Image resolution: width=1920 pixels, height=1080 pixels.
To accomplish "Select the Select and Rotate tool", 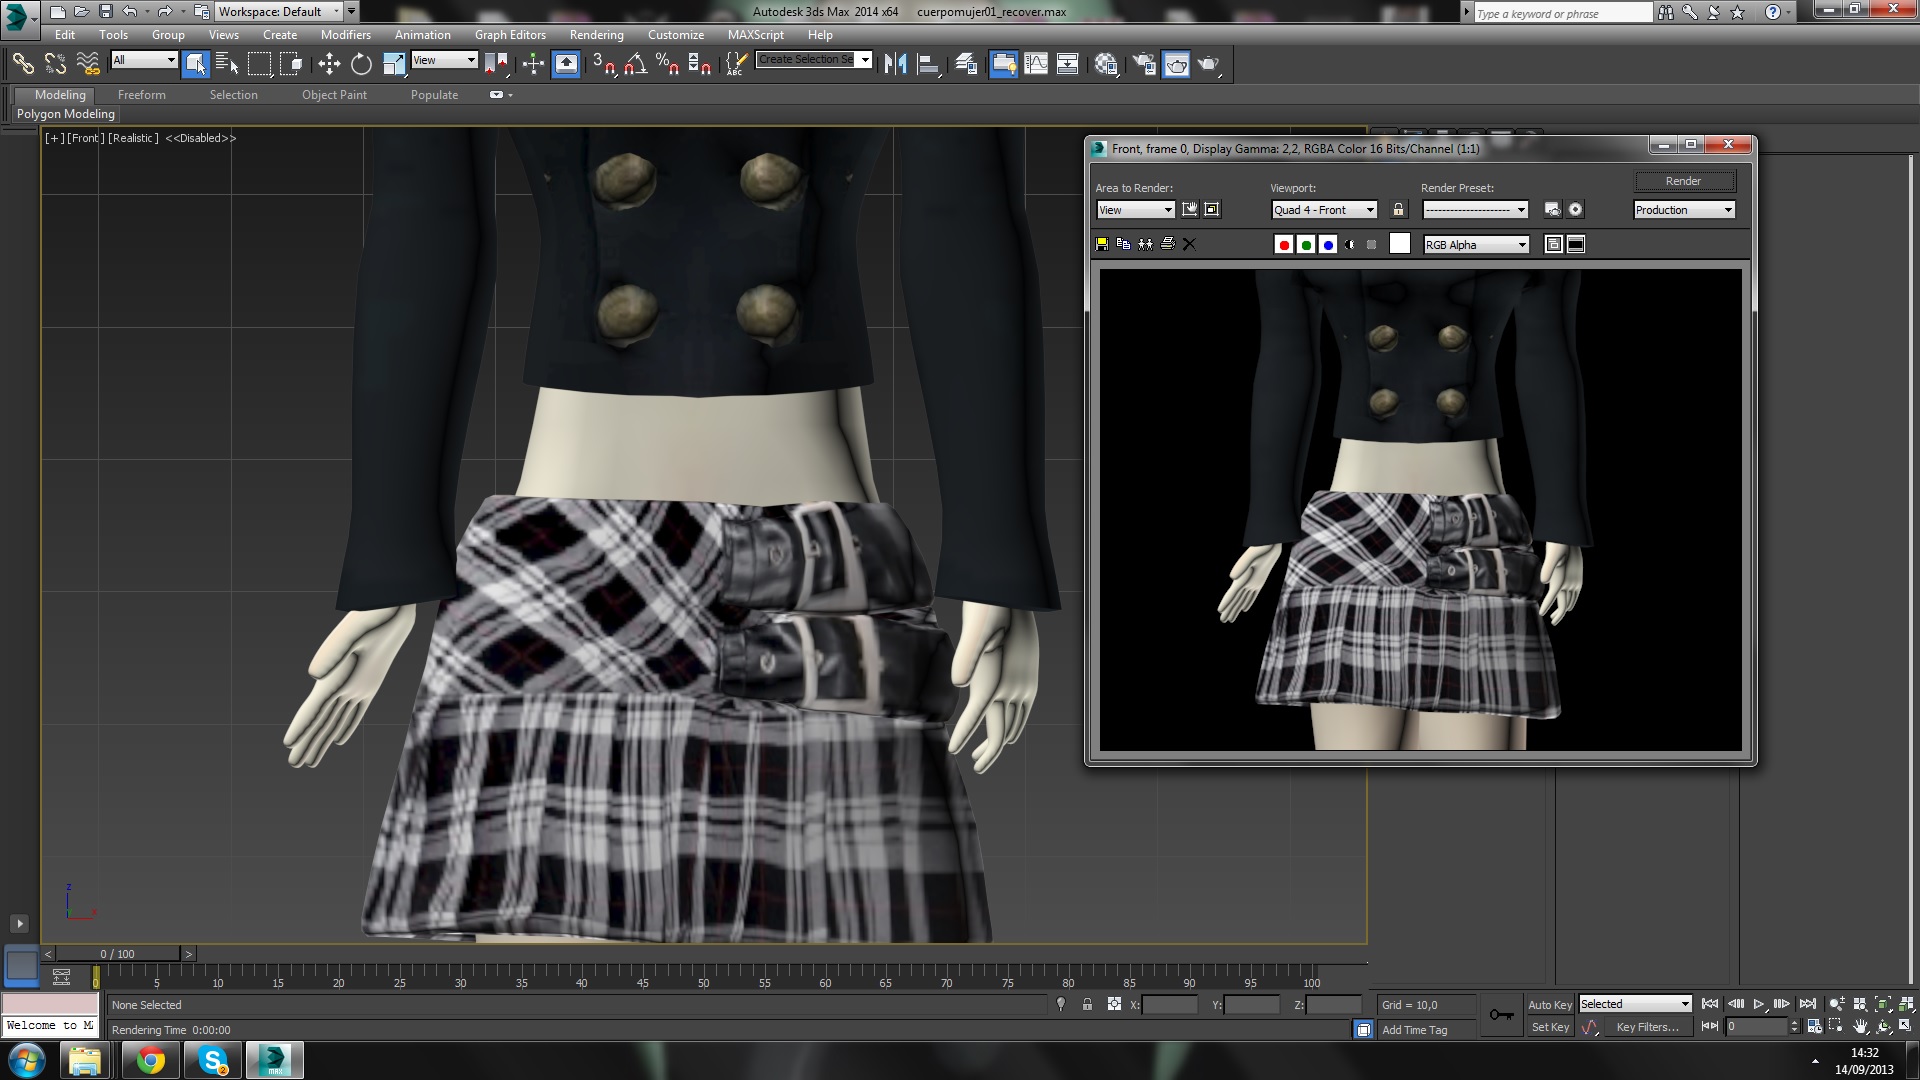I will (361, 64).
